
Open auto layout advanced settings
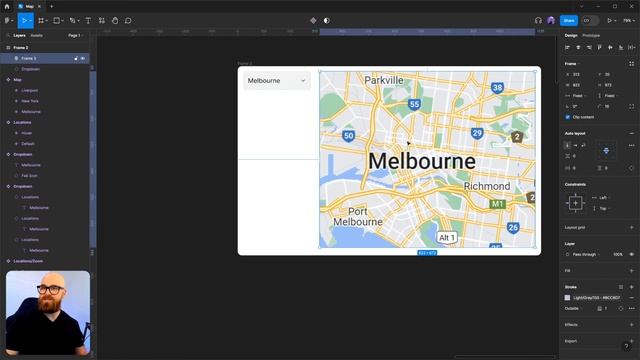631,145
